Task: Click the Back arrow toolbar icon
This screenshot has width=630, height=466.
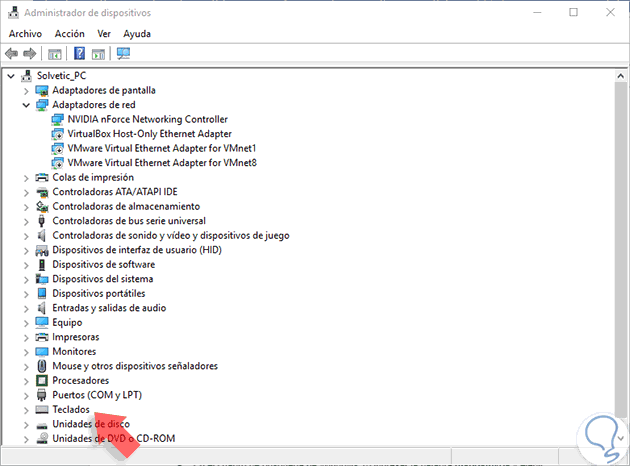Action: [11, 53]
